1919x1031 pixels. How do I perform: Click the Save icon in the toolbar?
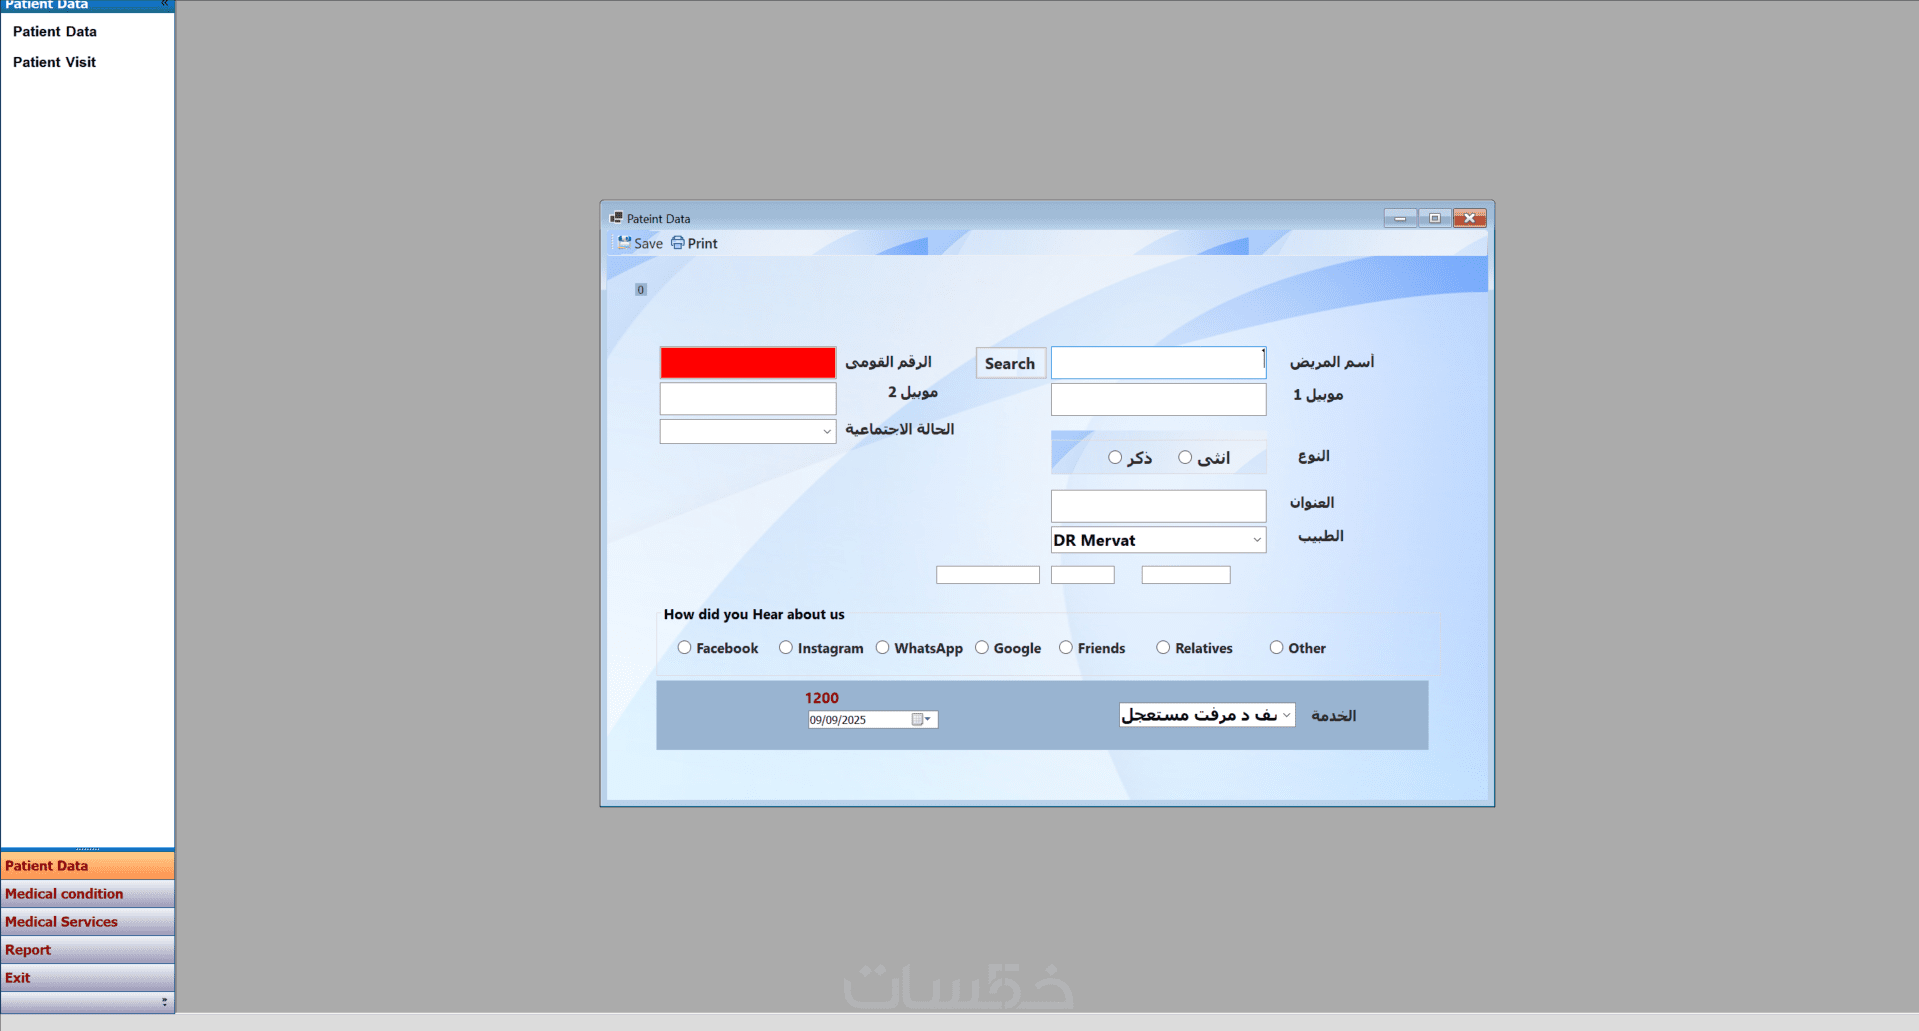click(625, 243)
